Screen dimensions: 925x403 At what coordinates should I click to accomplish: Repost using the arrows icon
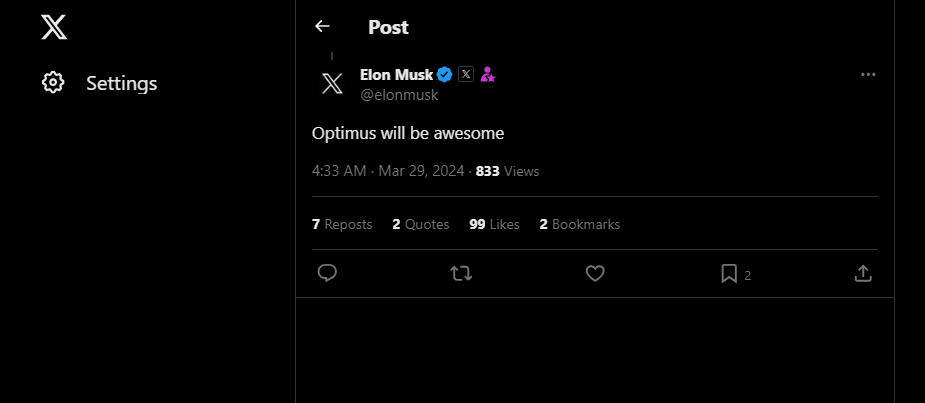tap(461, 273)
